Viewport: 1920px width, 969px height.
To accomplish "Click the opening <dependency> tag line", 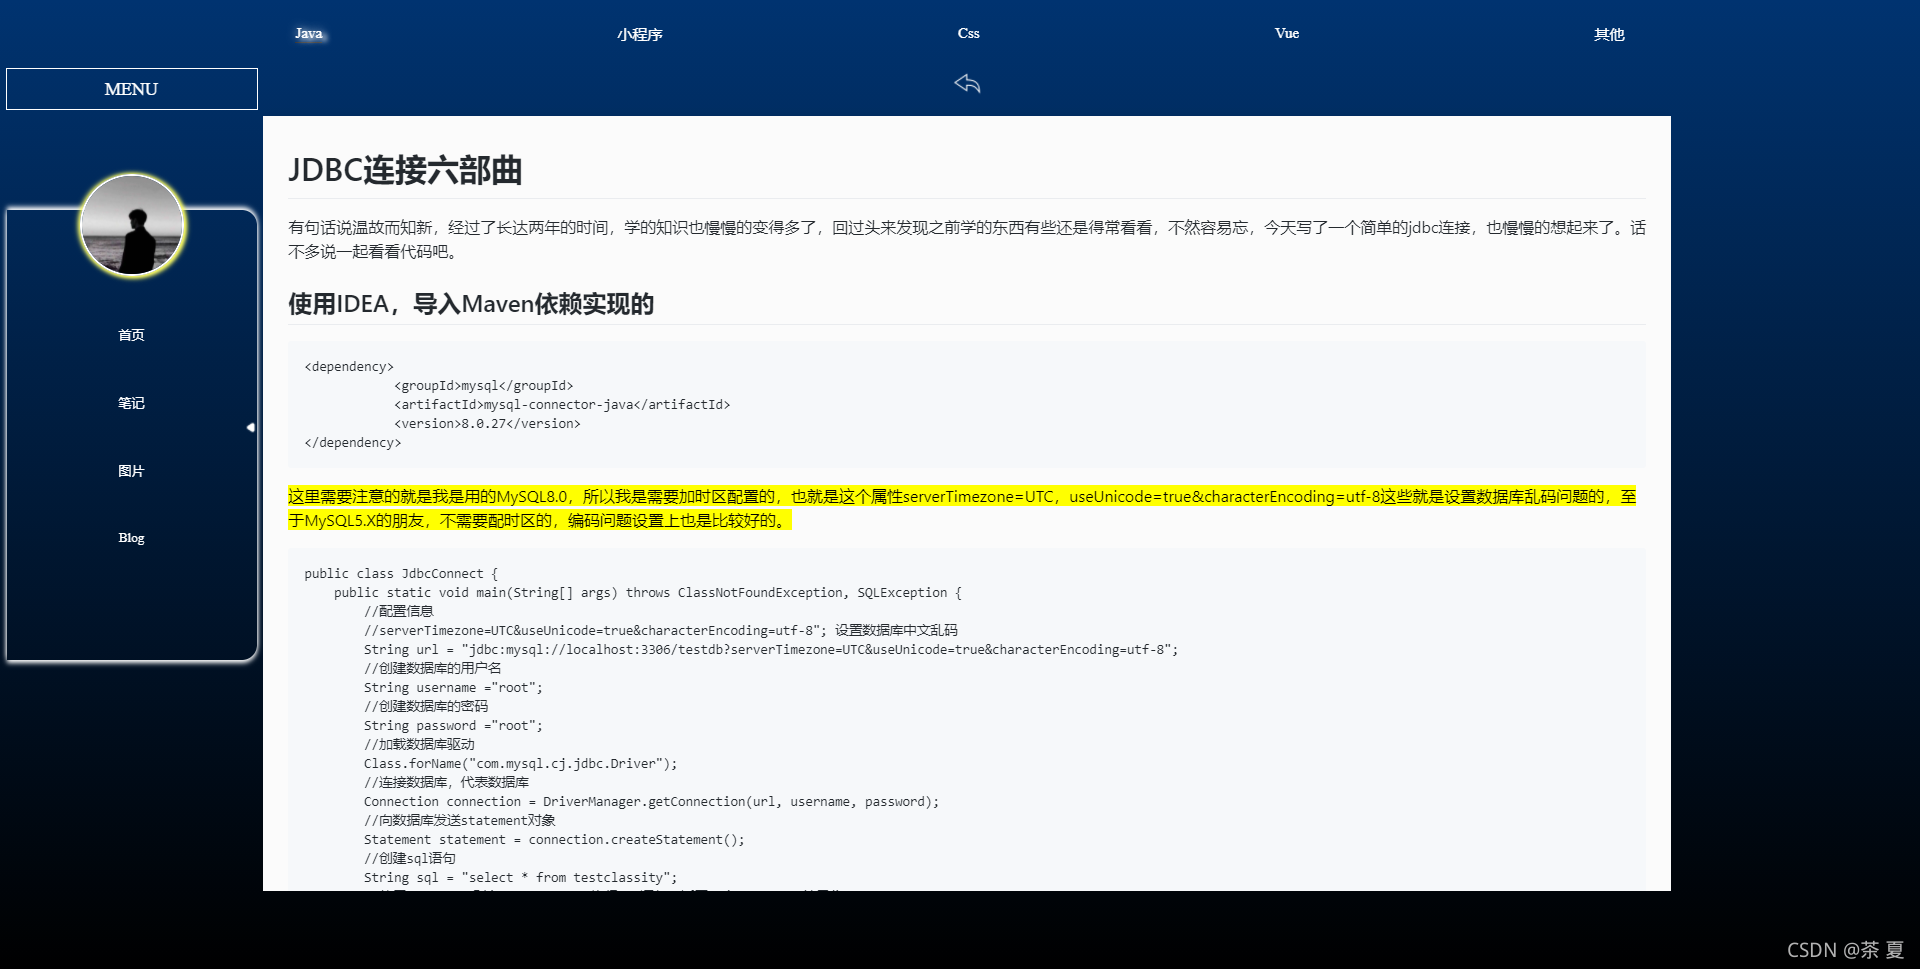I will pyautogui.click(x=349, y=367).
